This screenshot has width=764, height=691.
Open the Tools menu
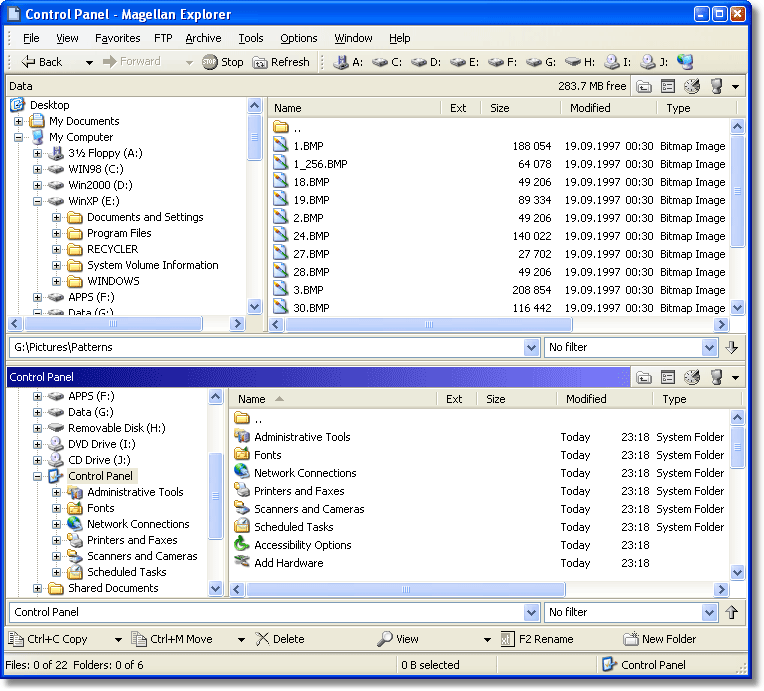tap(250, 38)
